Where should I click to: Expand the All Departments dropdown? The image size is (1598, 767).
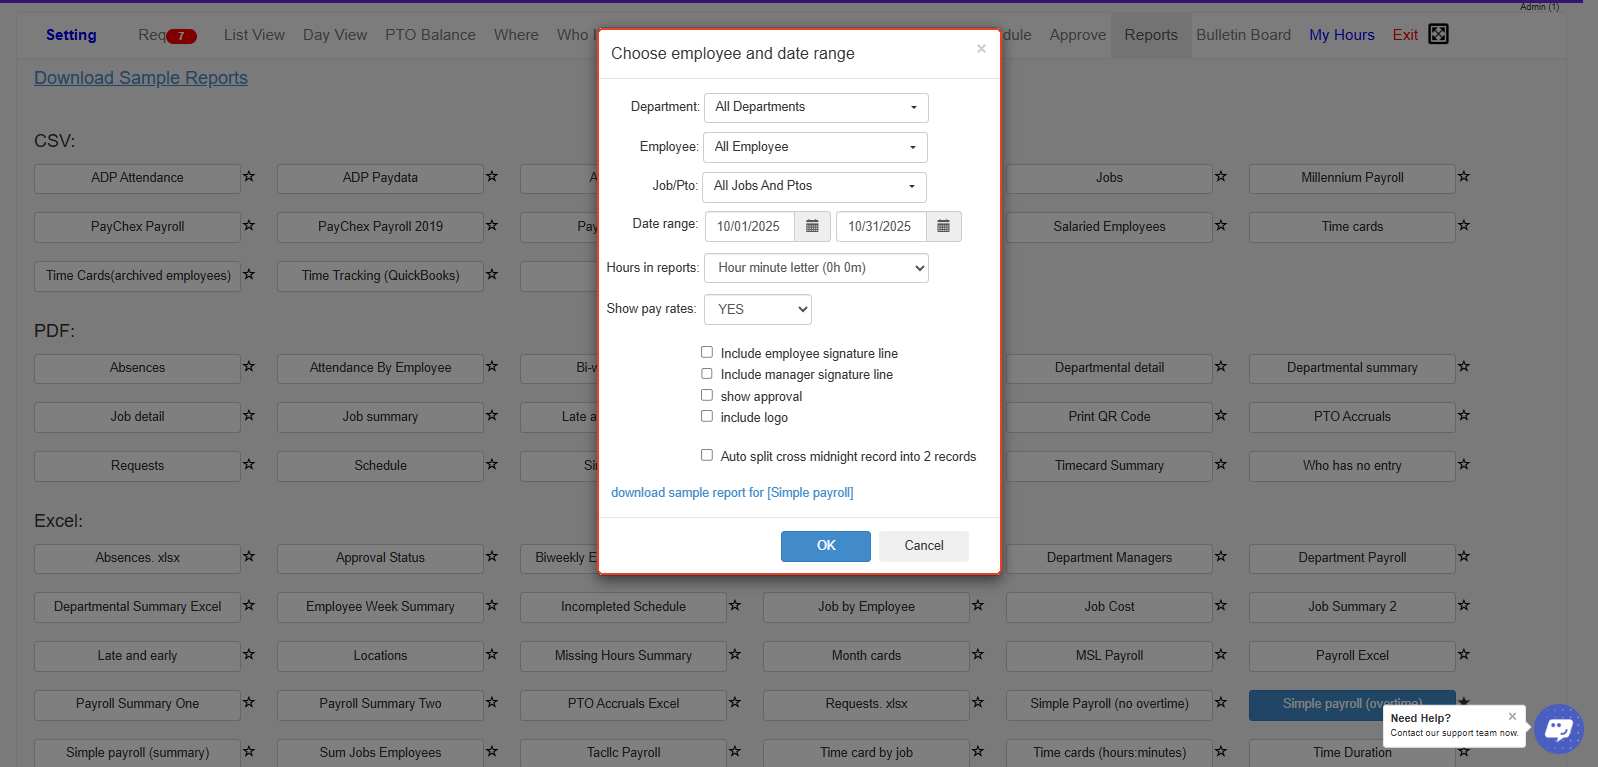click(816, 108)
